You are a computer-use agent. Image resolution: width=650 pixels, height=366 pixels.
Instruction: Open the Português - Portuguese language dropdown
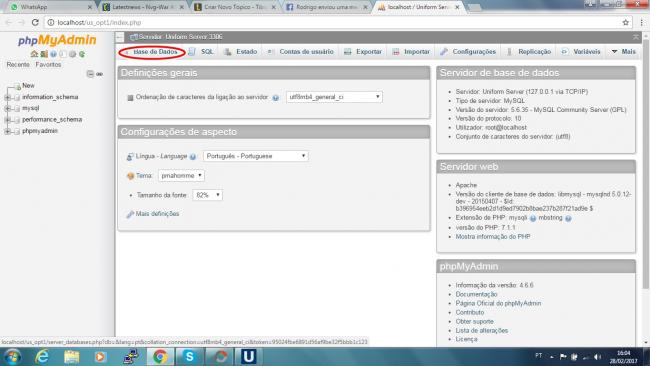256,156
